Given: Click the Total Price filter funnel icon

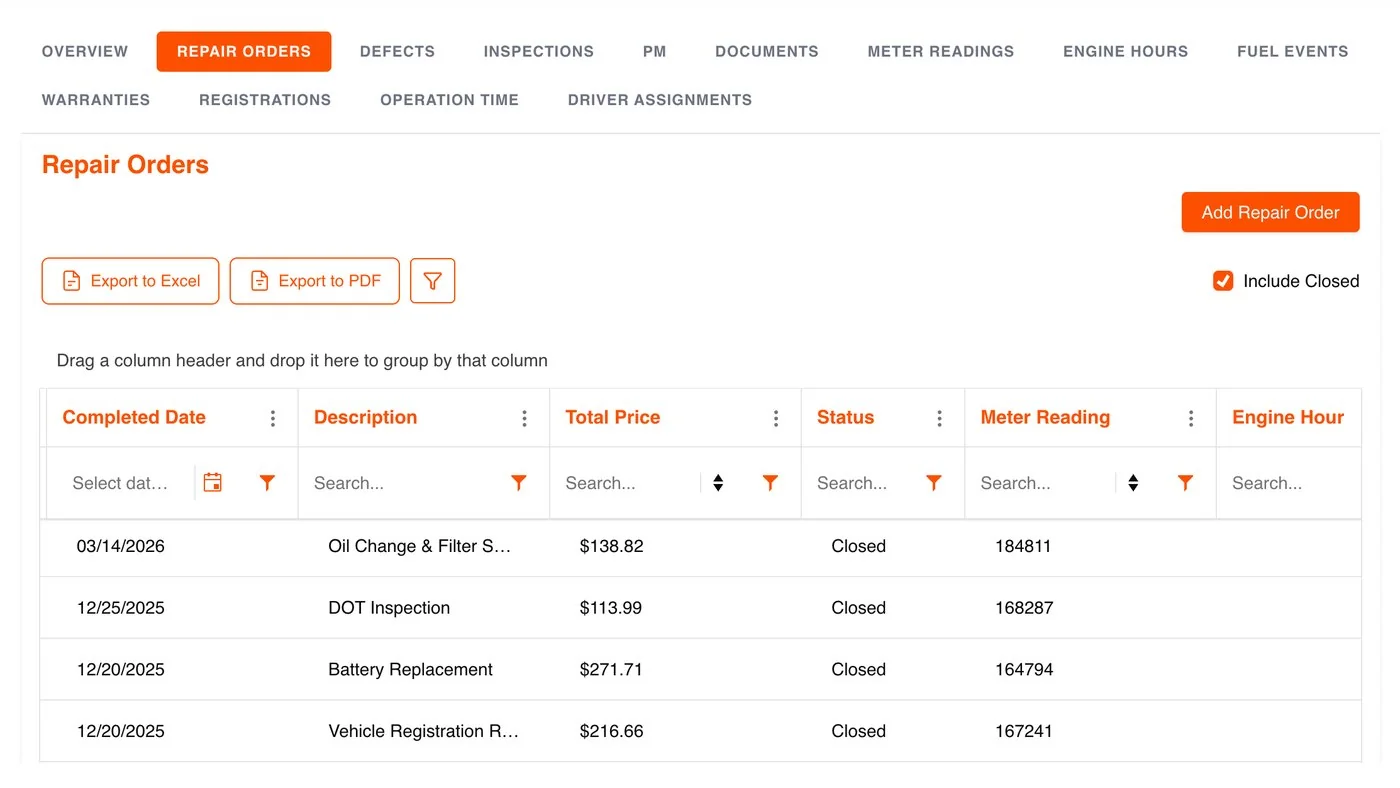Looking at the screenshot, I should coord(770,483).
